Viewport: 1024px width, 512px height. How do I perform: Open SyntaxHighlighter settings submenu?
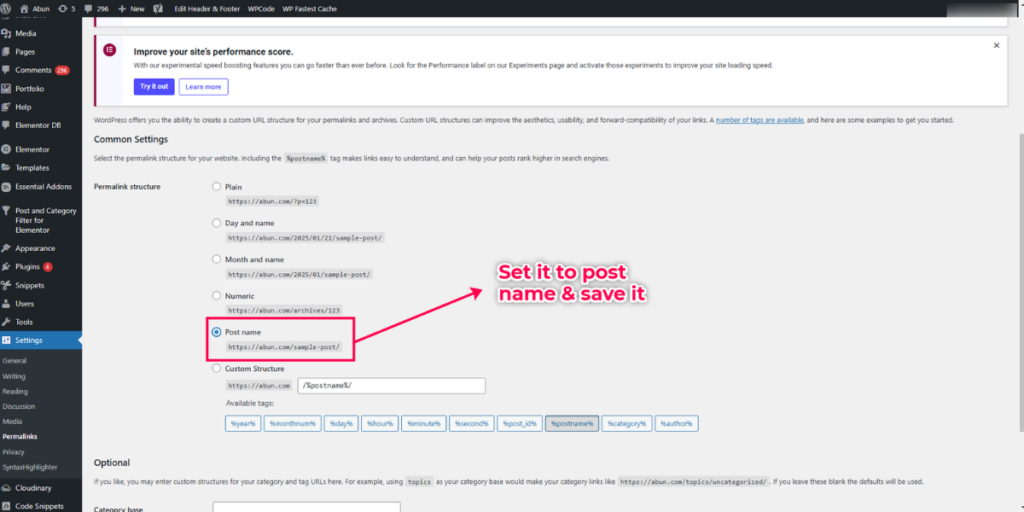coord(29,468)
